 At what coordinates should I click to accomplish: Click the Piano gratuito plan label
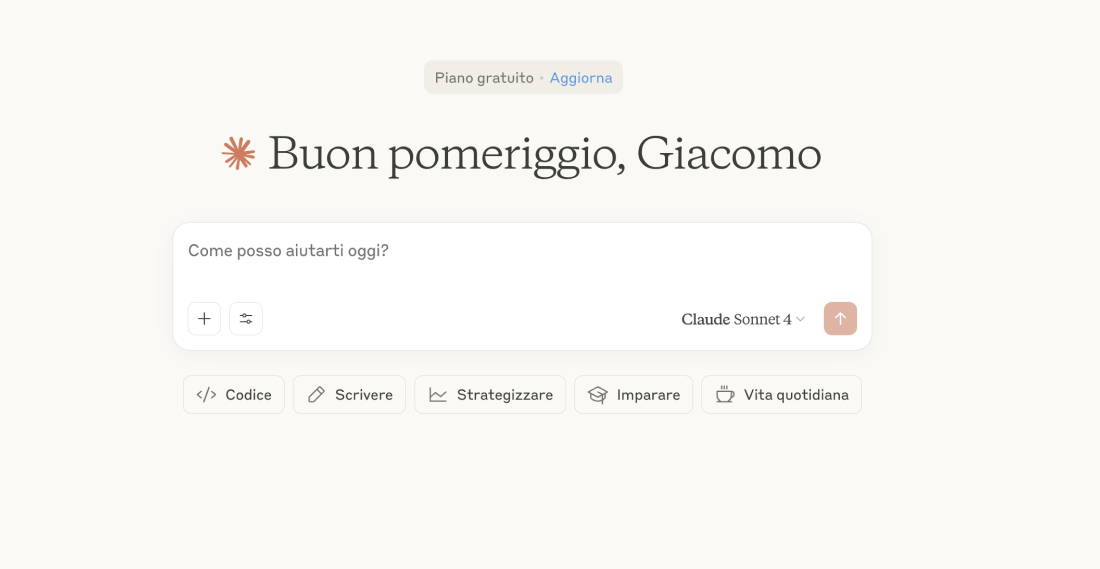point(484,78)
